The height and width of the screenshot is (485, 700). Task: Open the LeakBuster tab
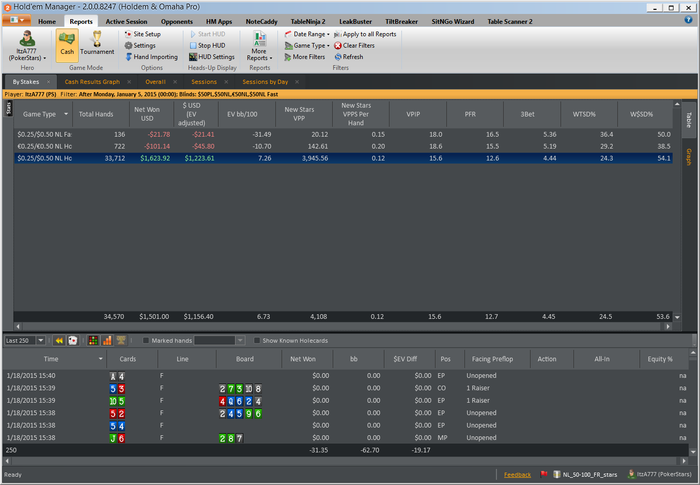(355, 21)
